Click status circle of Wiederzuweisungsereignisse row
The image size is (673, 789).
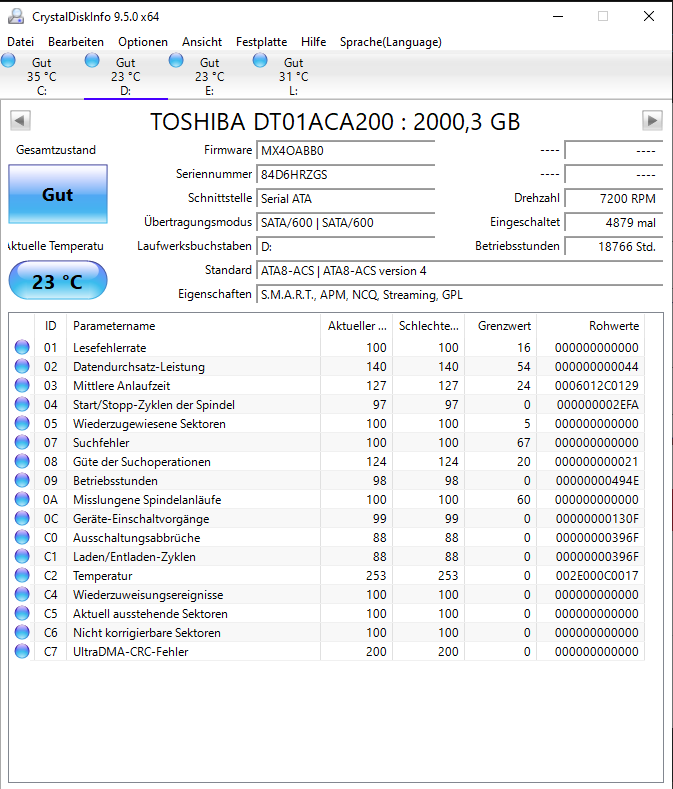tap(22, 594)
